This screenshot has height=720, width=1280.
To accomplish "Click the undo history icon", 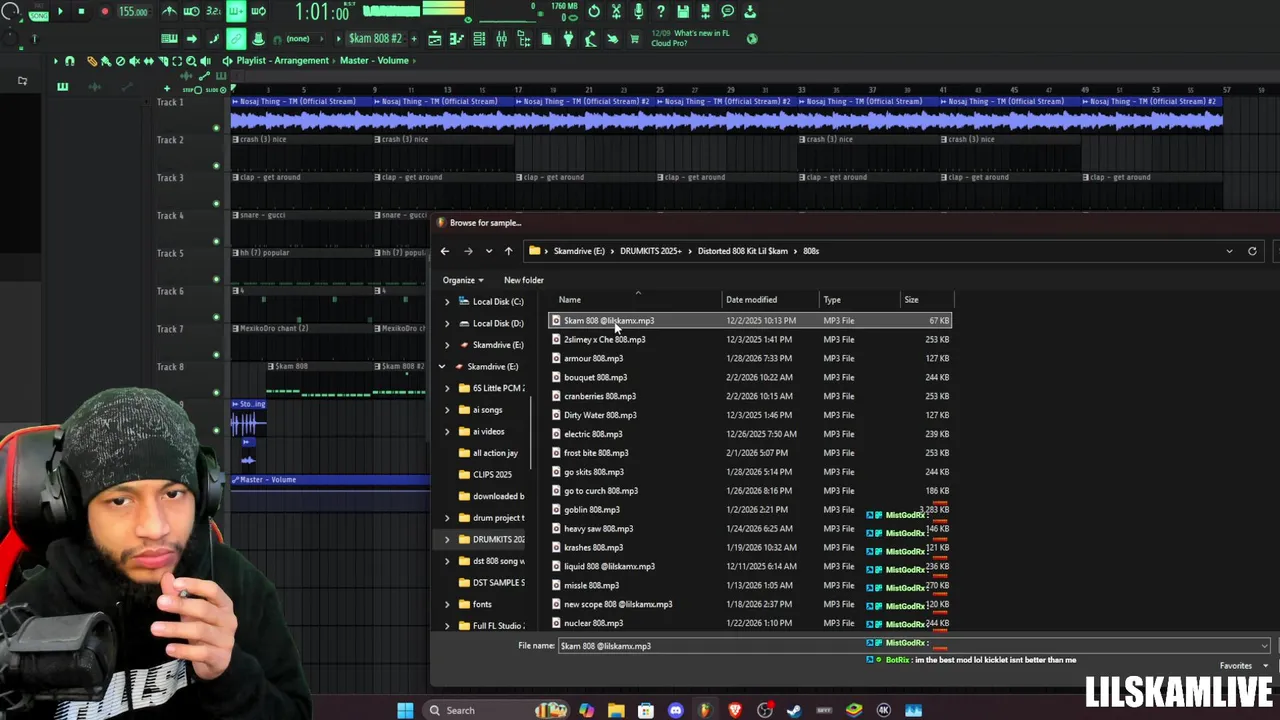I will click(x=594, y=12).
